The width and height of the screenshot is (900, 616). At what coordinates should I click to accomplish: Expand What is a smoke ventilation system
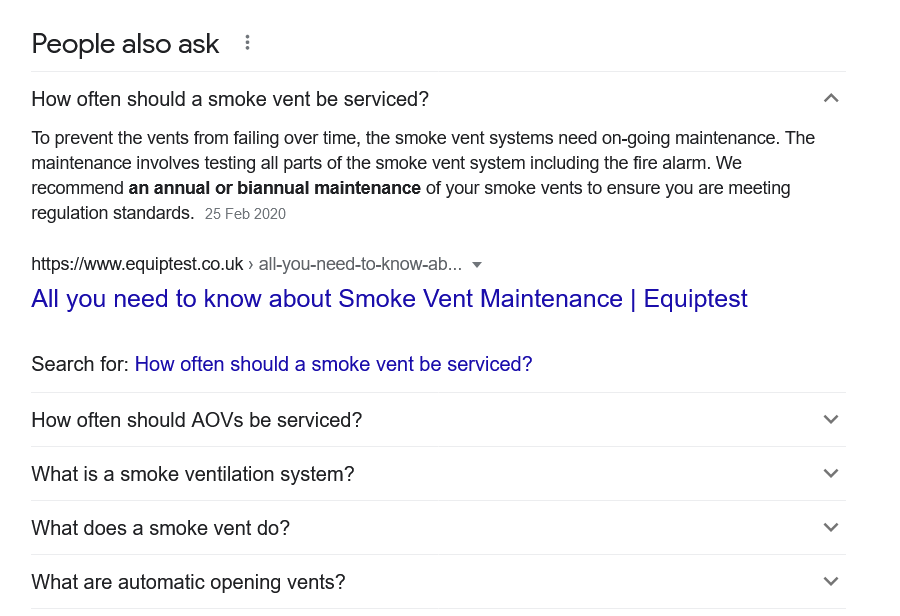coord(438,474)
